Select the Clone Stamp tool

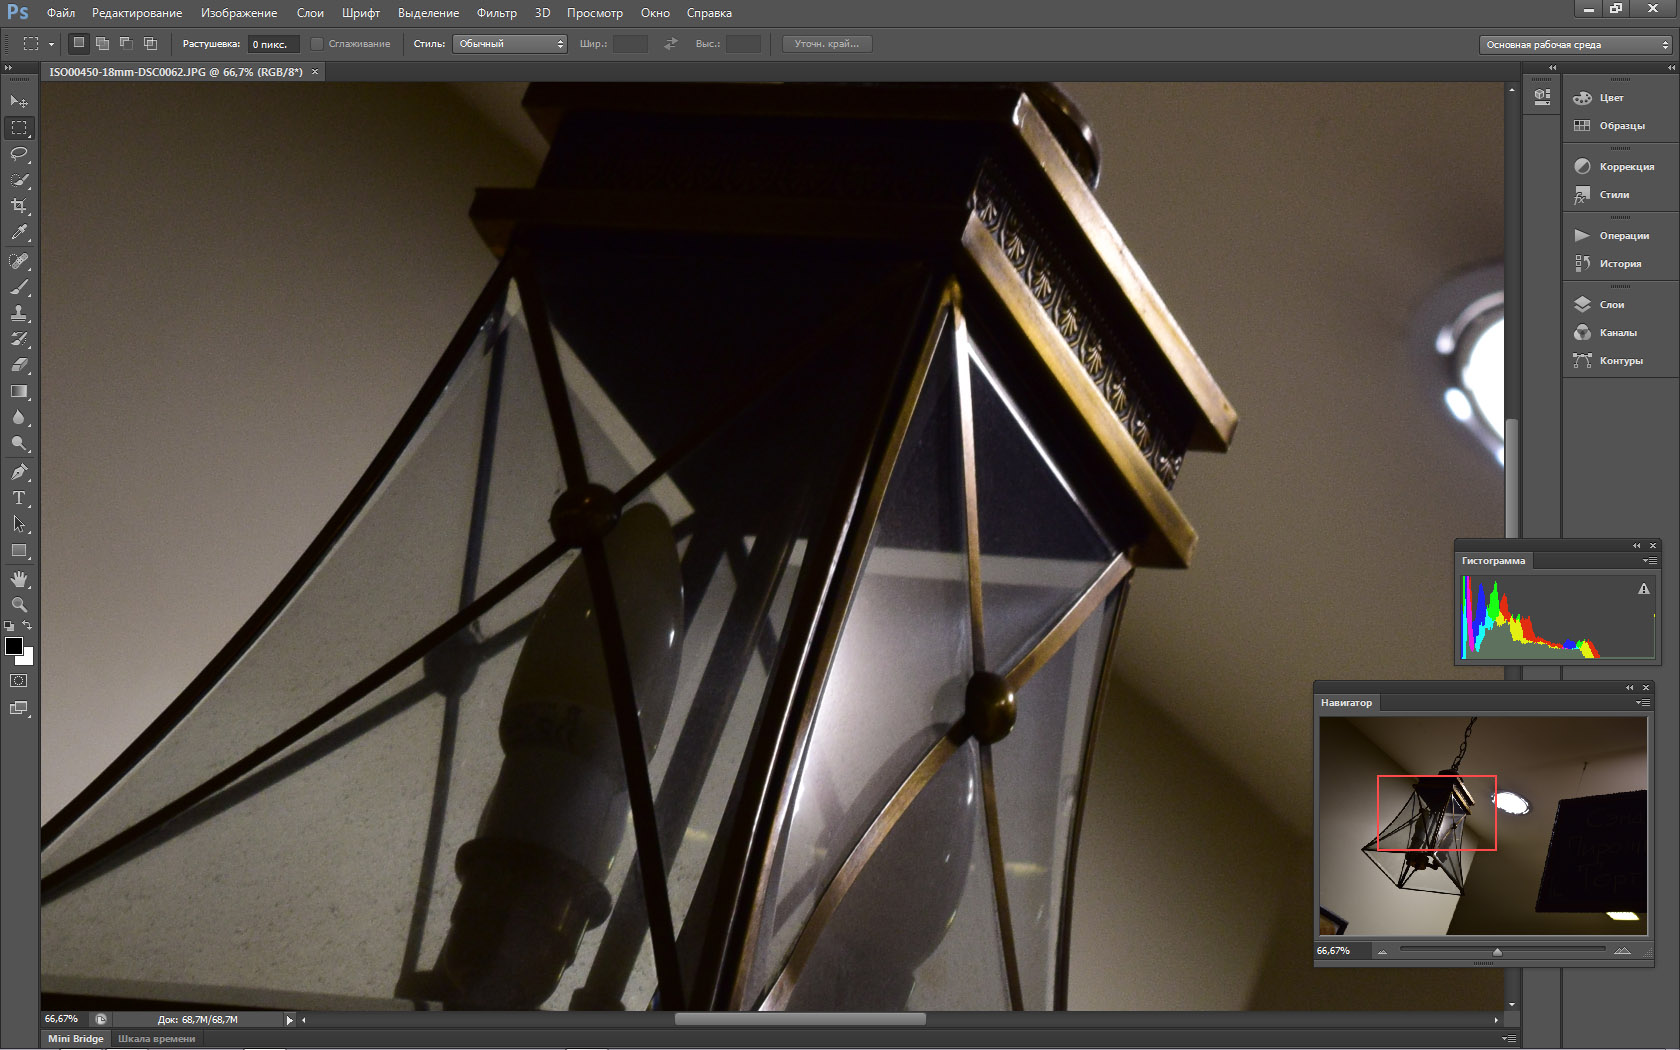(x=19, y=313)
